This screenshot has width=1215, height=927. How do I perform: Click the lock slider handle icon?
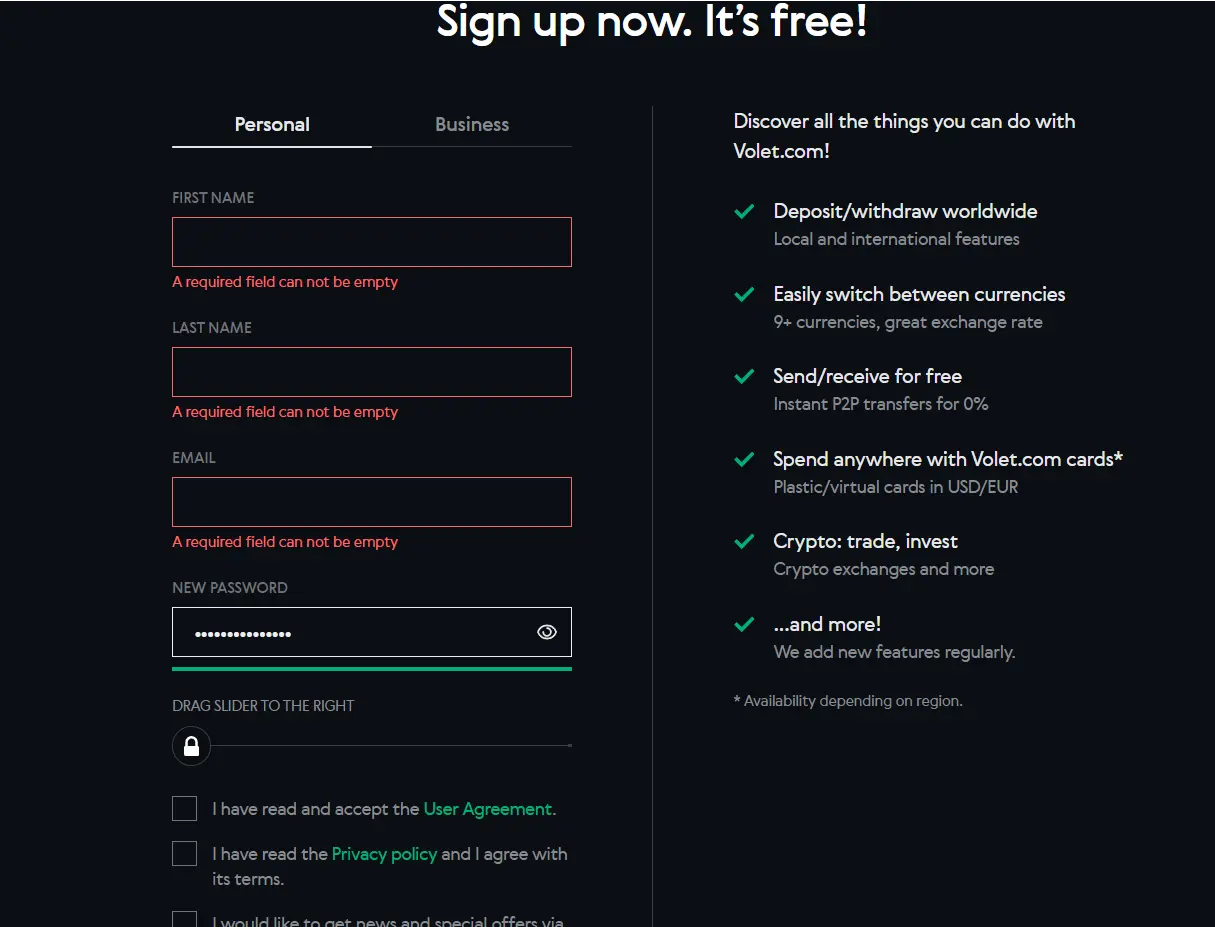(x=191, y=746)
